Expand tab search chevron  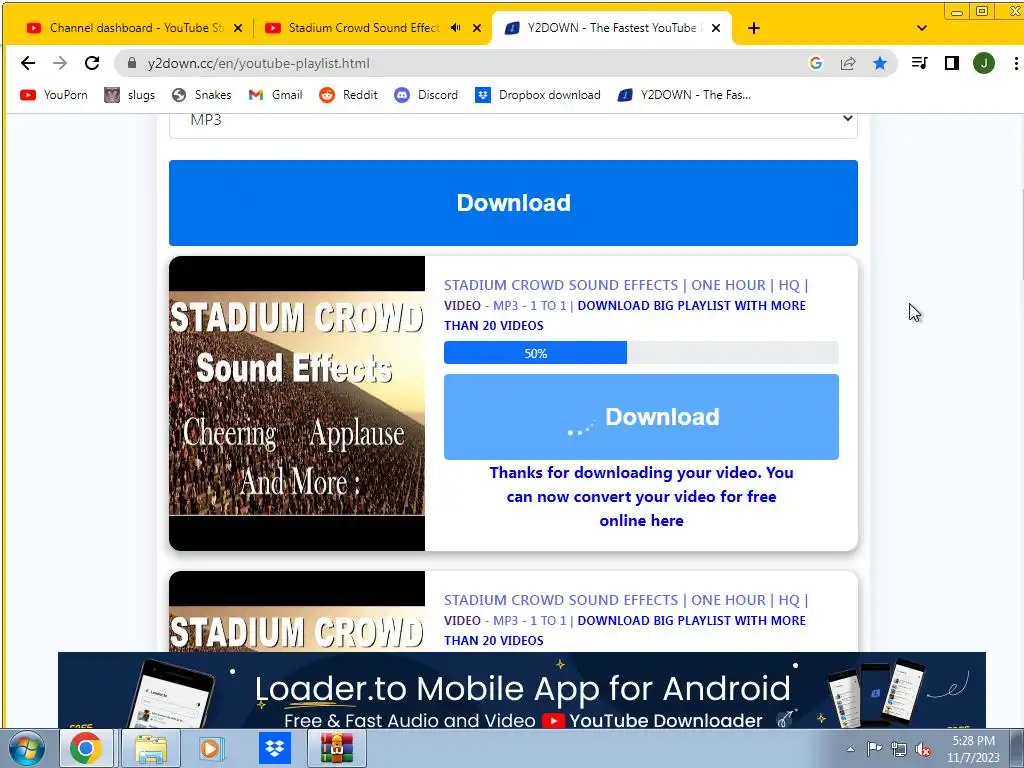(x=921, y=28)
